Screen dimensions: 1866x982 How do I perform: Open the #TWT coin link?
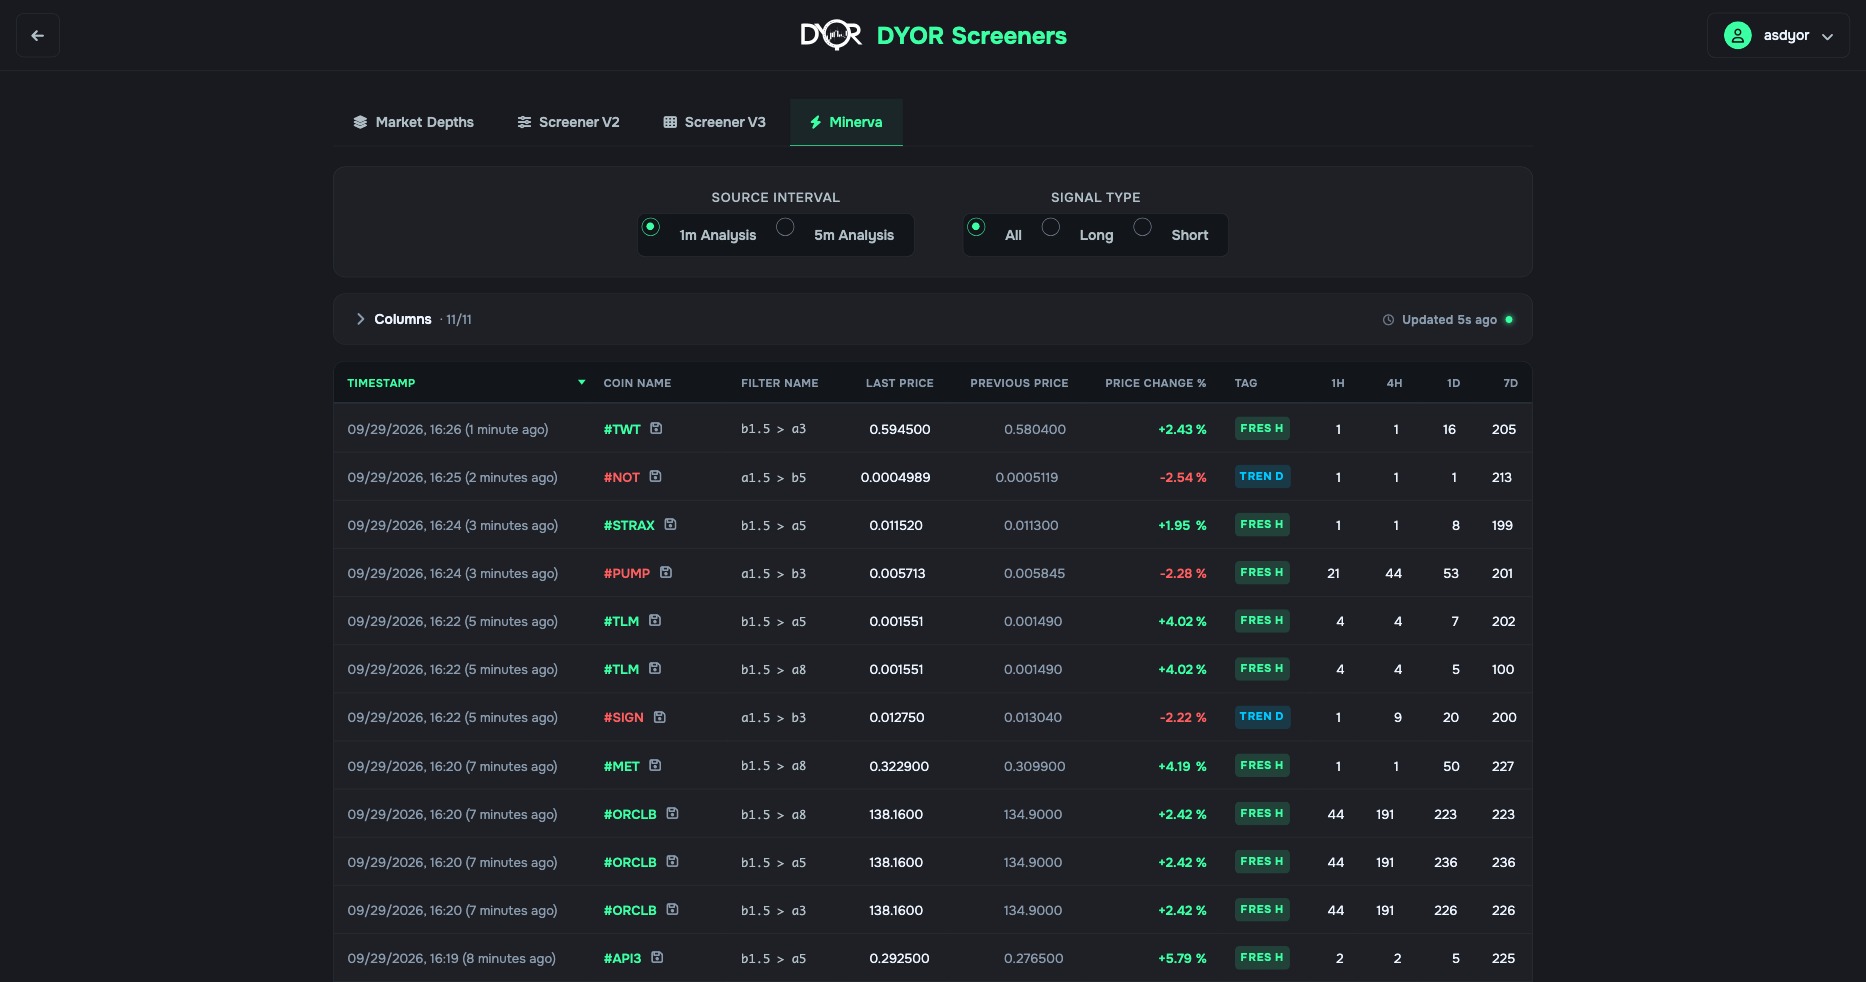coord(622,429)
